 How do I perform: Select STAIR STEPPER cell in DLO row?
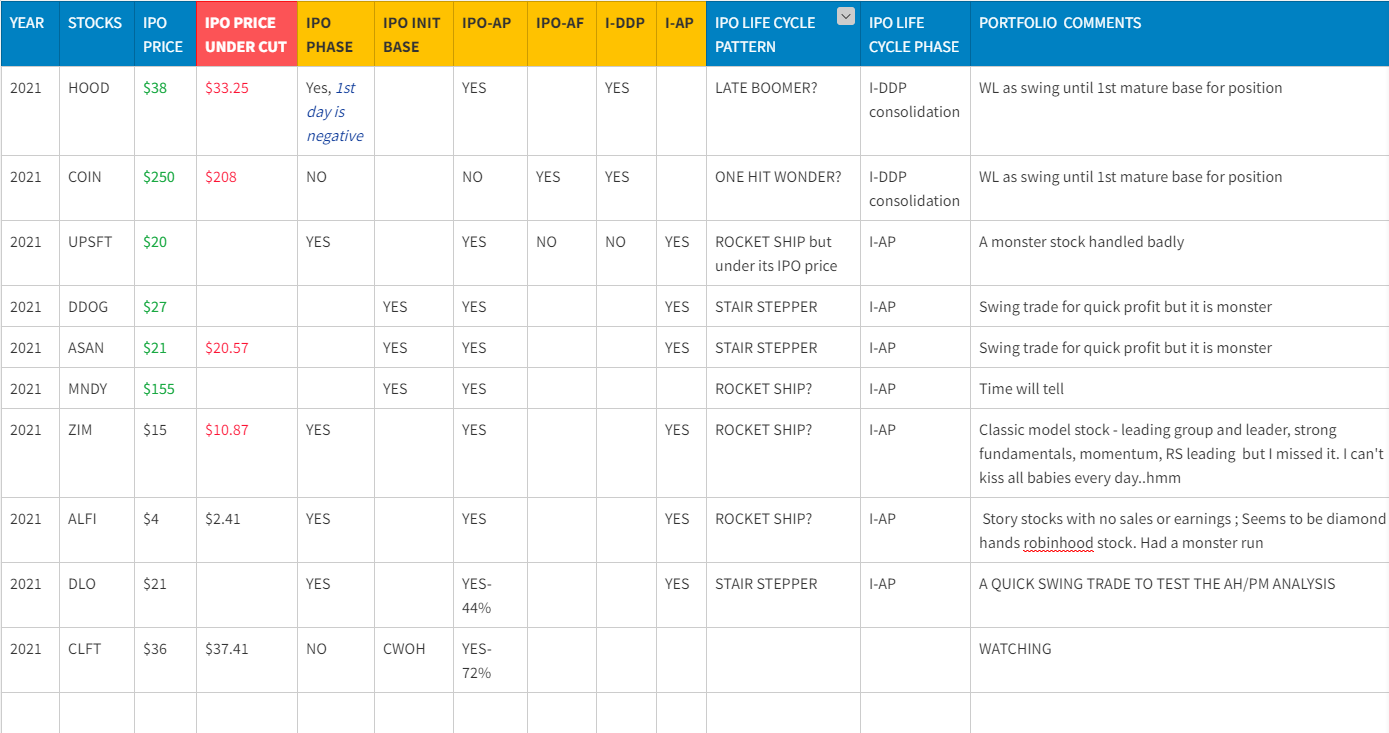pyautogui.click(x=783, y=595)
